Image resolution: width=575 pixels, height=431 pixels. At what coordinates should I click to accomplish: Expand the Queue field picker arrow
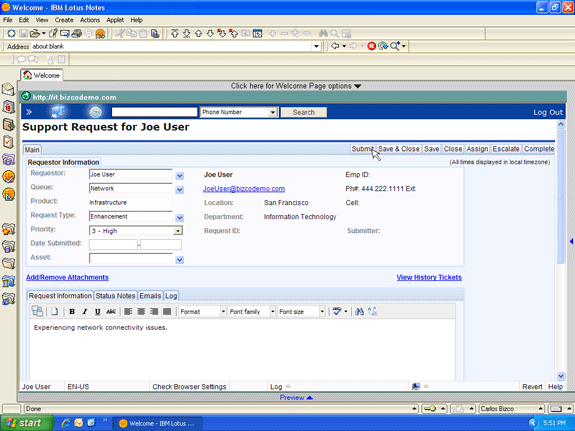tap(179, 190)
